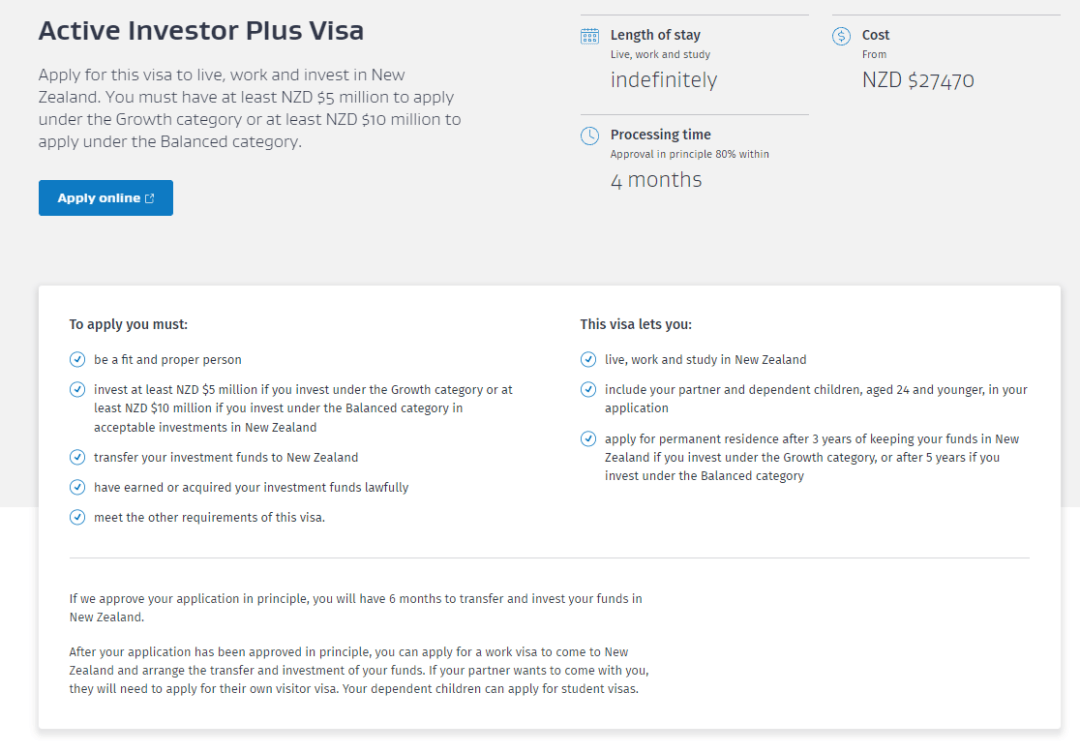This screenshot has height=753, width=1080.
Task: Click the Processing time label
Action: click(660, 135)
